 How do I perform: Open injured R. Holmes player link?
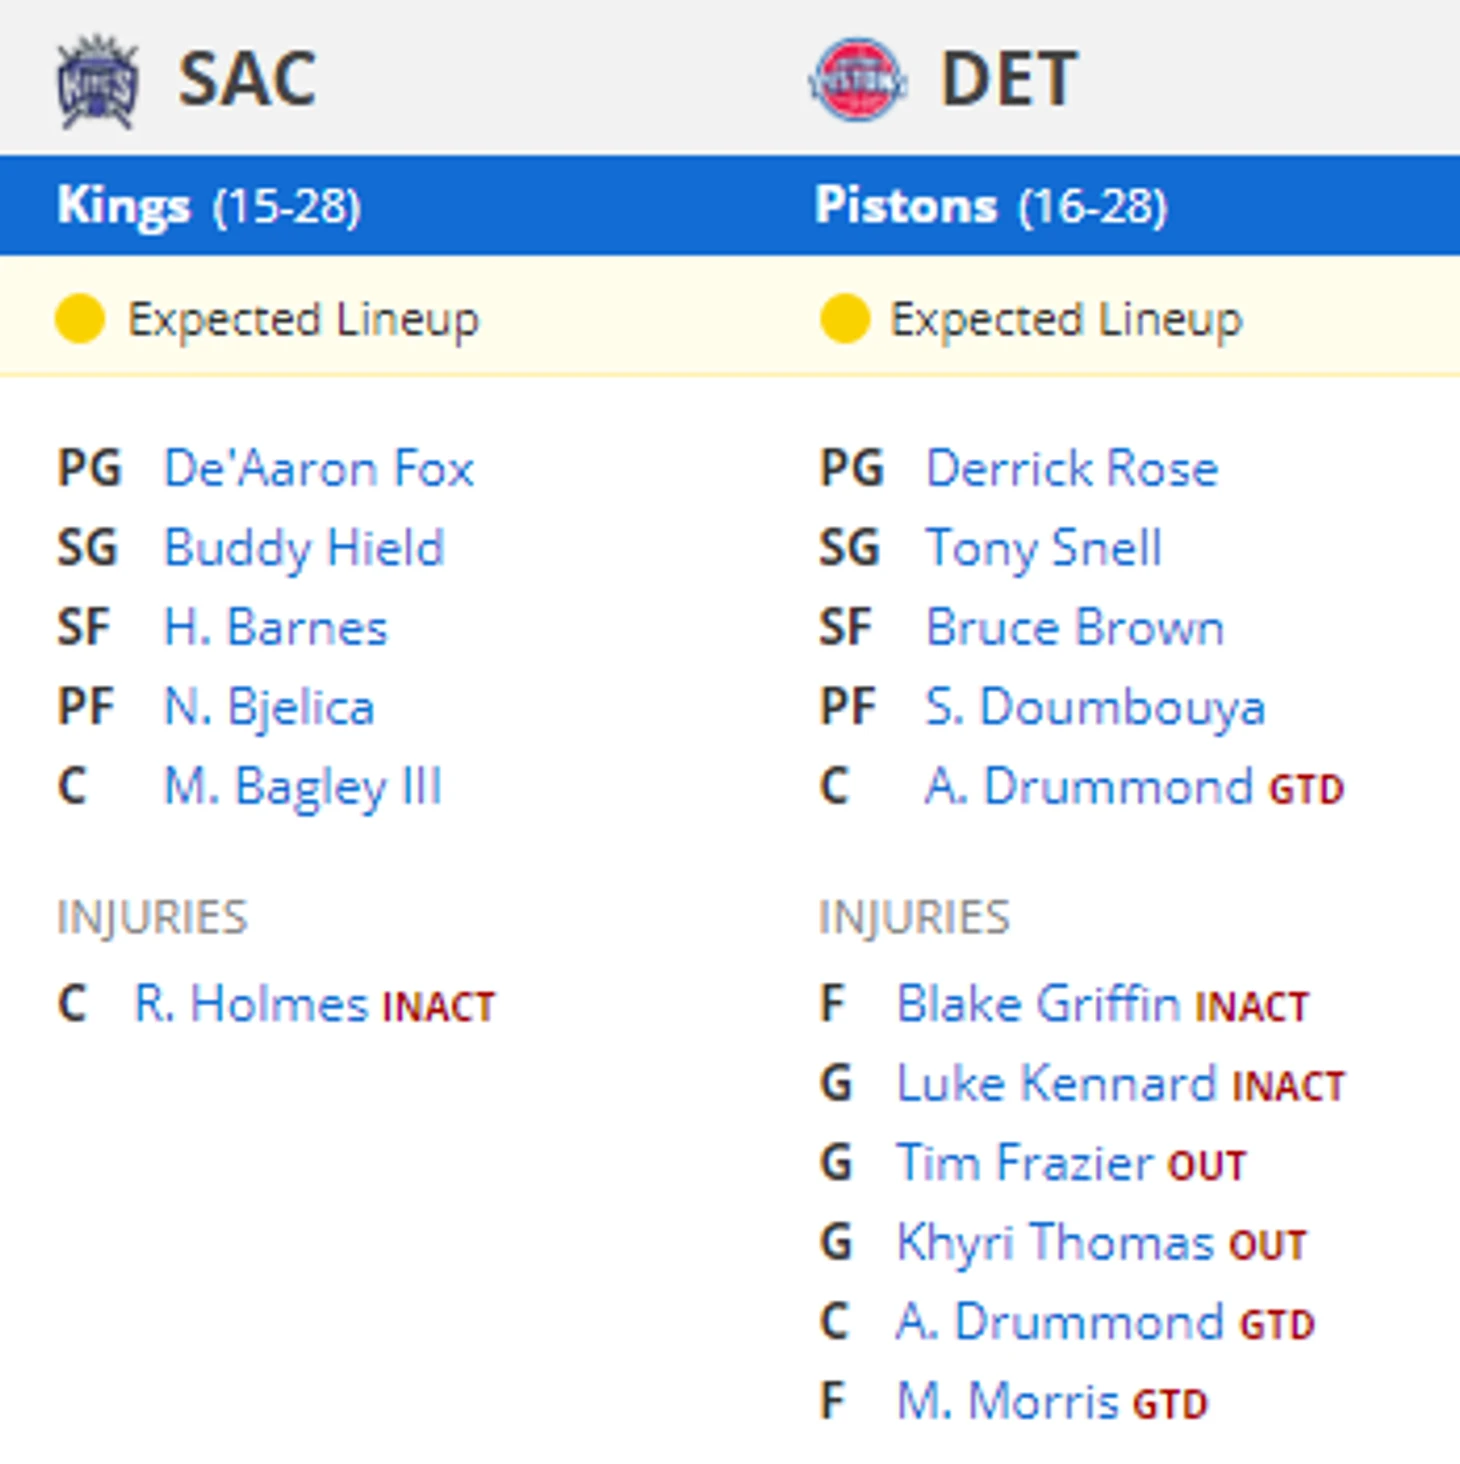tap(251, 1003)
